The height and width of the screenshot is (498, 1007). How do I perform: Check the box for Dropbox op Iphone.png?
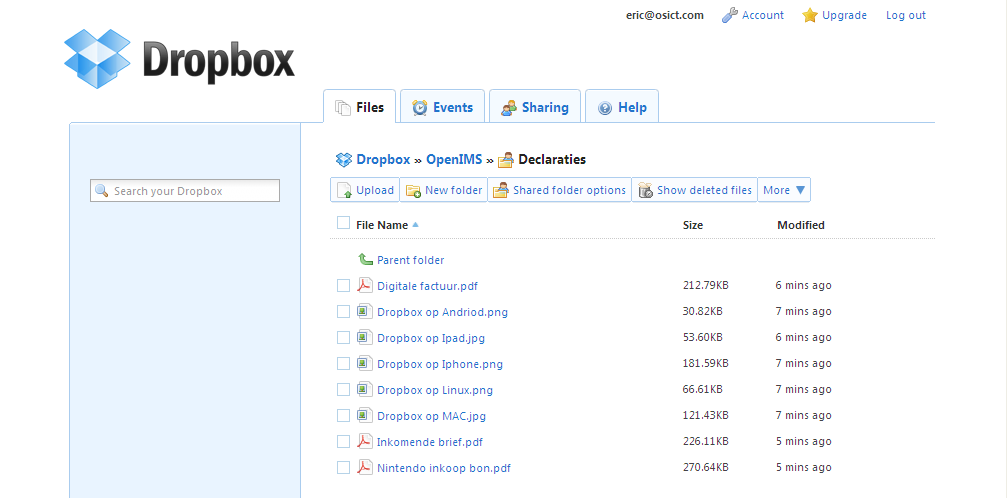[344, 364]
